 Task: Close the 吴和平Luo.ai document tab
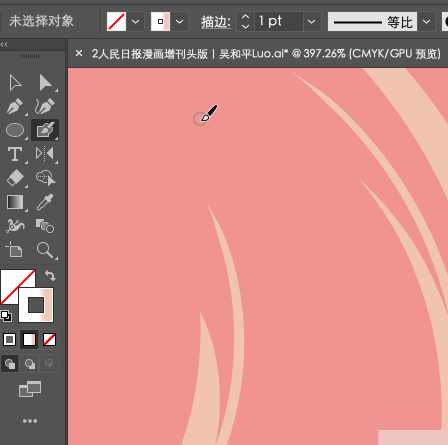coord(79,53)
